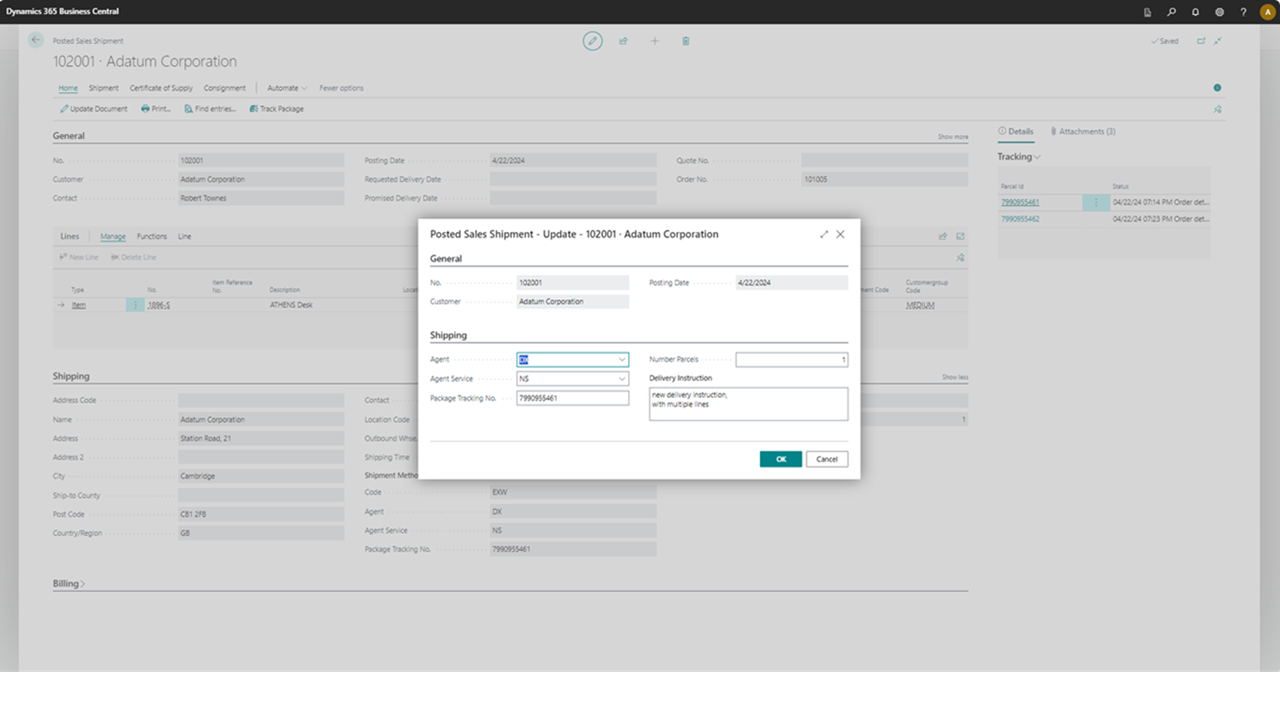Click the delete trash can icon

pos(685,41)
